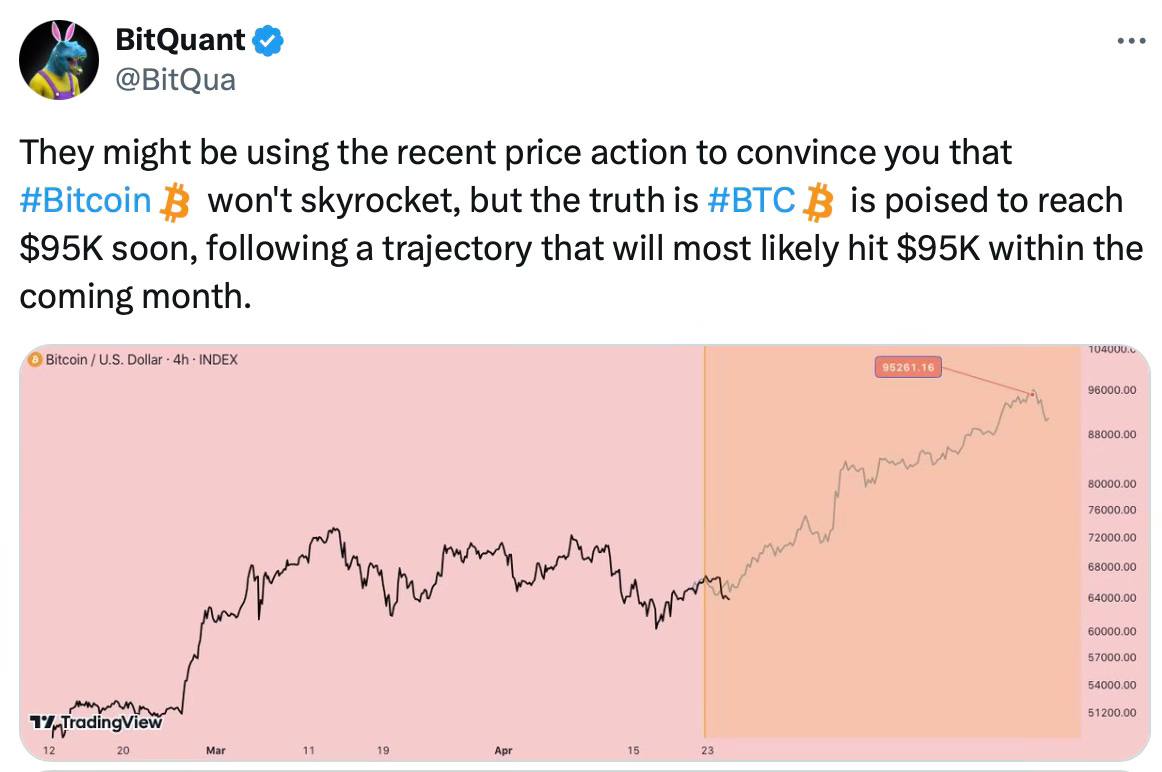Click the 23 date marker on axis
1162x772 pixels.
pos(708,751)
